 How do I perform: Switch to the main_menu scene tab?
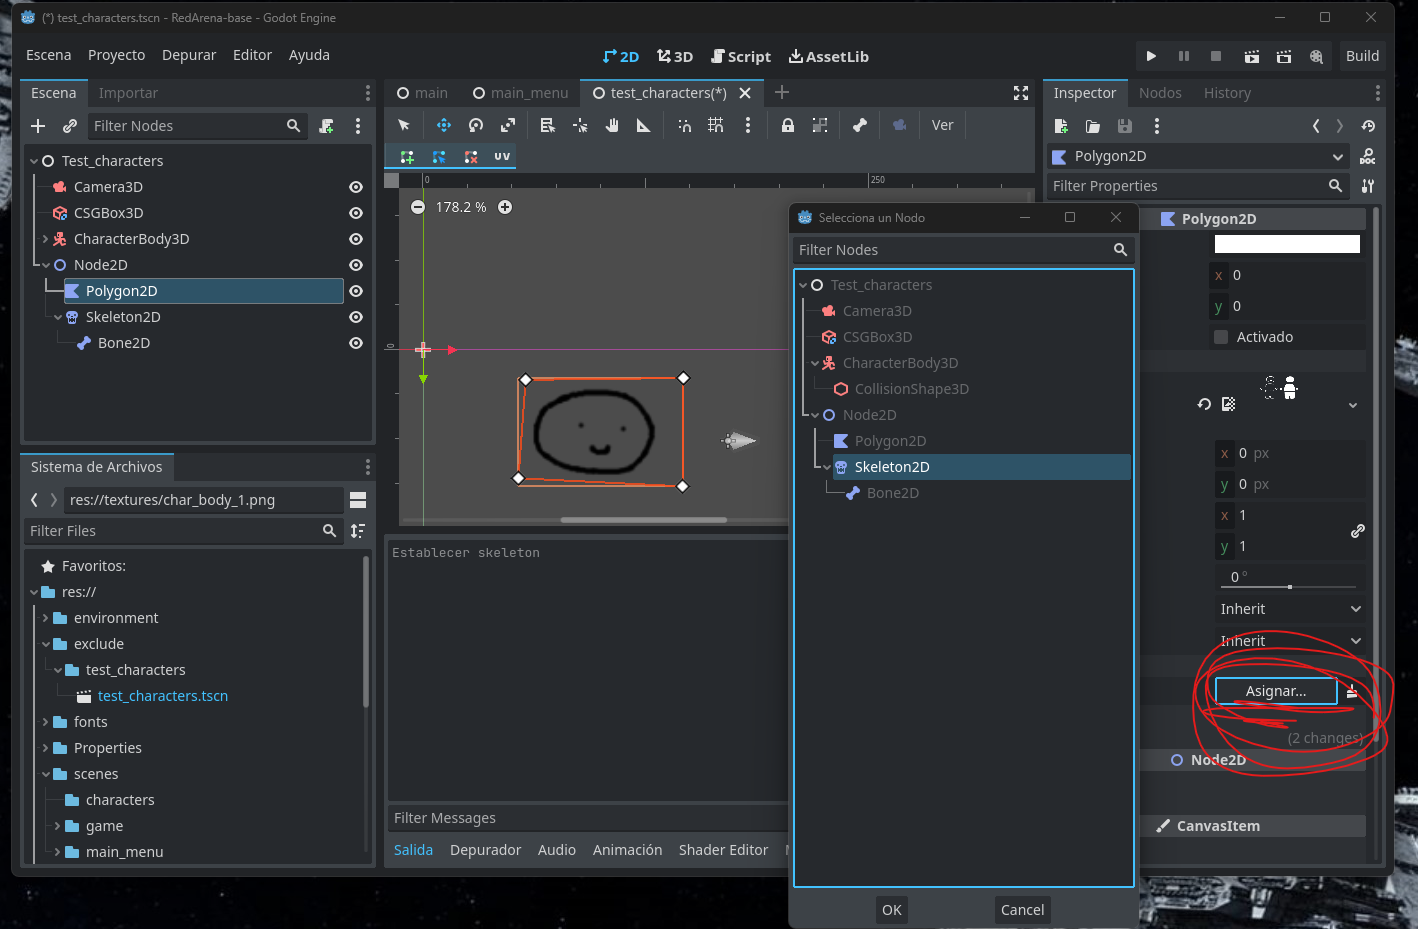click(x=520, y=92)
